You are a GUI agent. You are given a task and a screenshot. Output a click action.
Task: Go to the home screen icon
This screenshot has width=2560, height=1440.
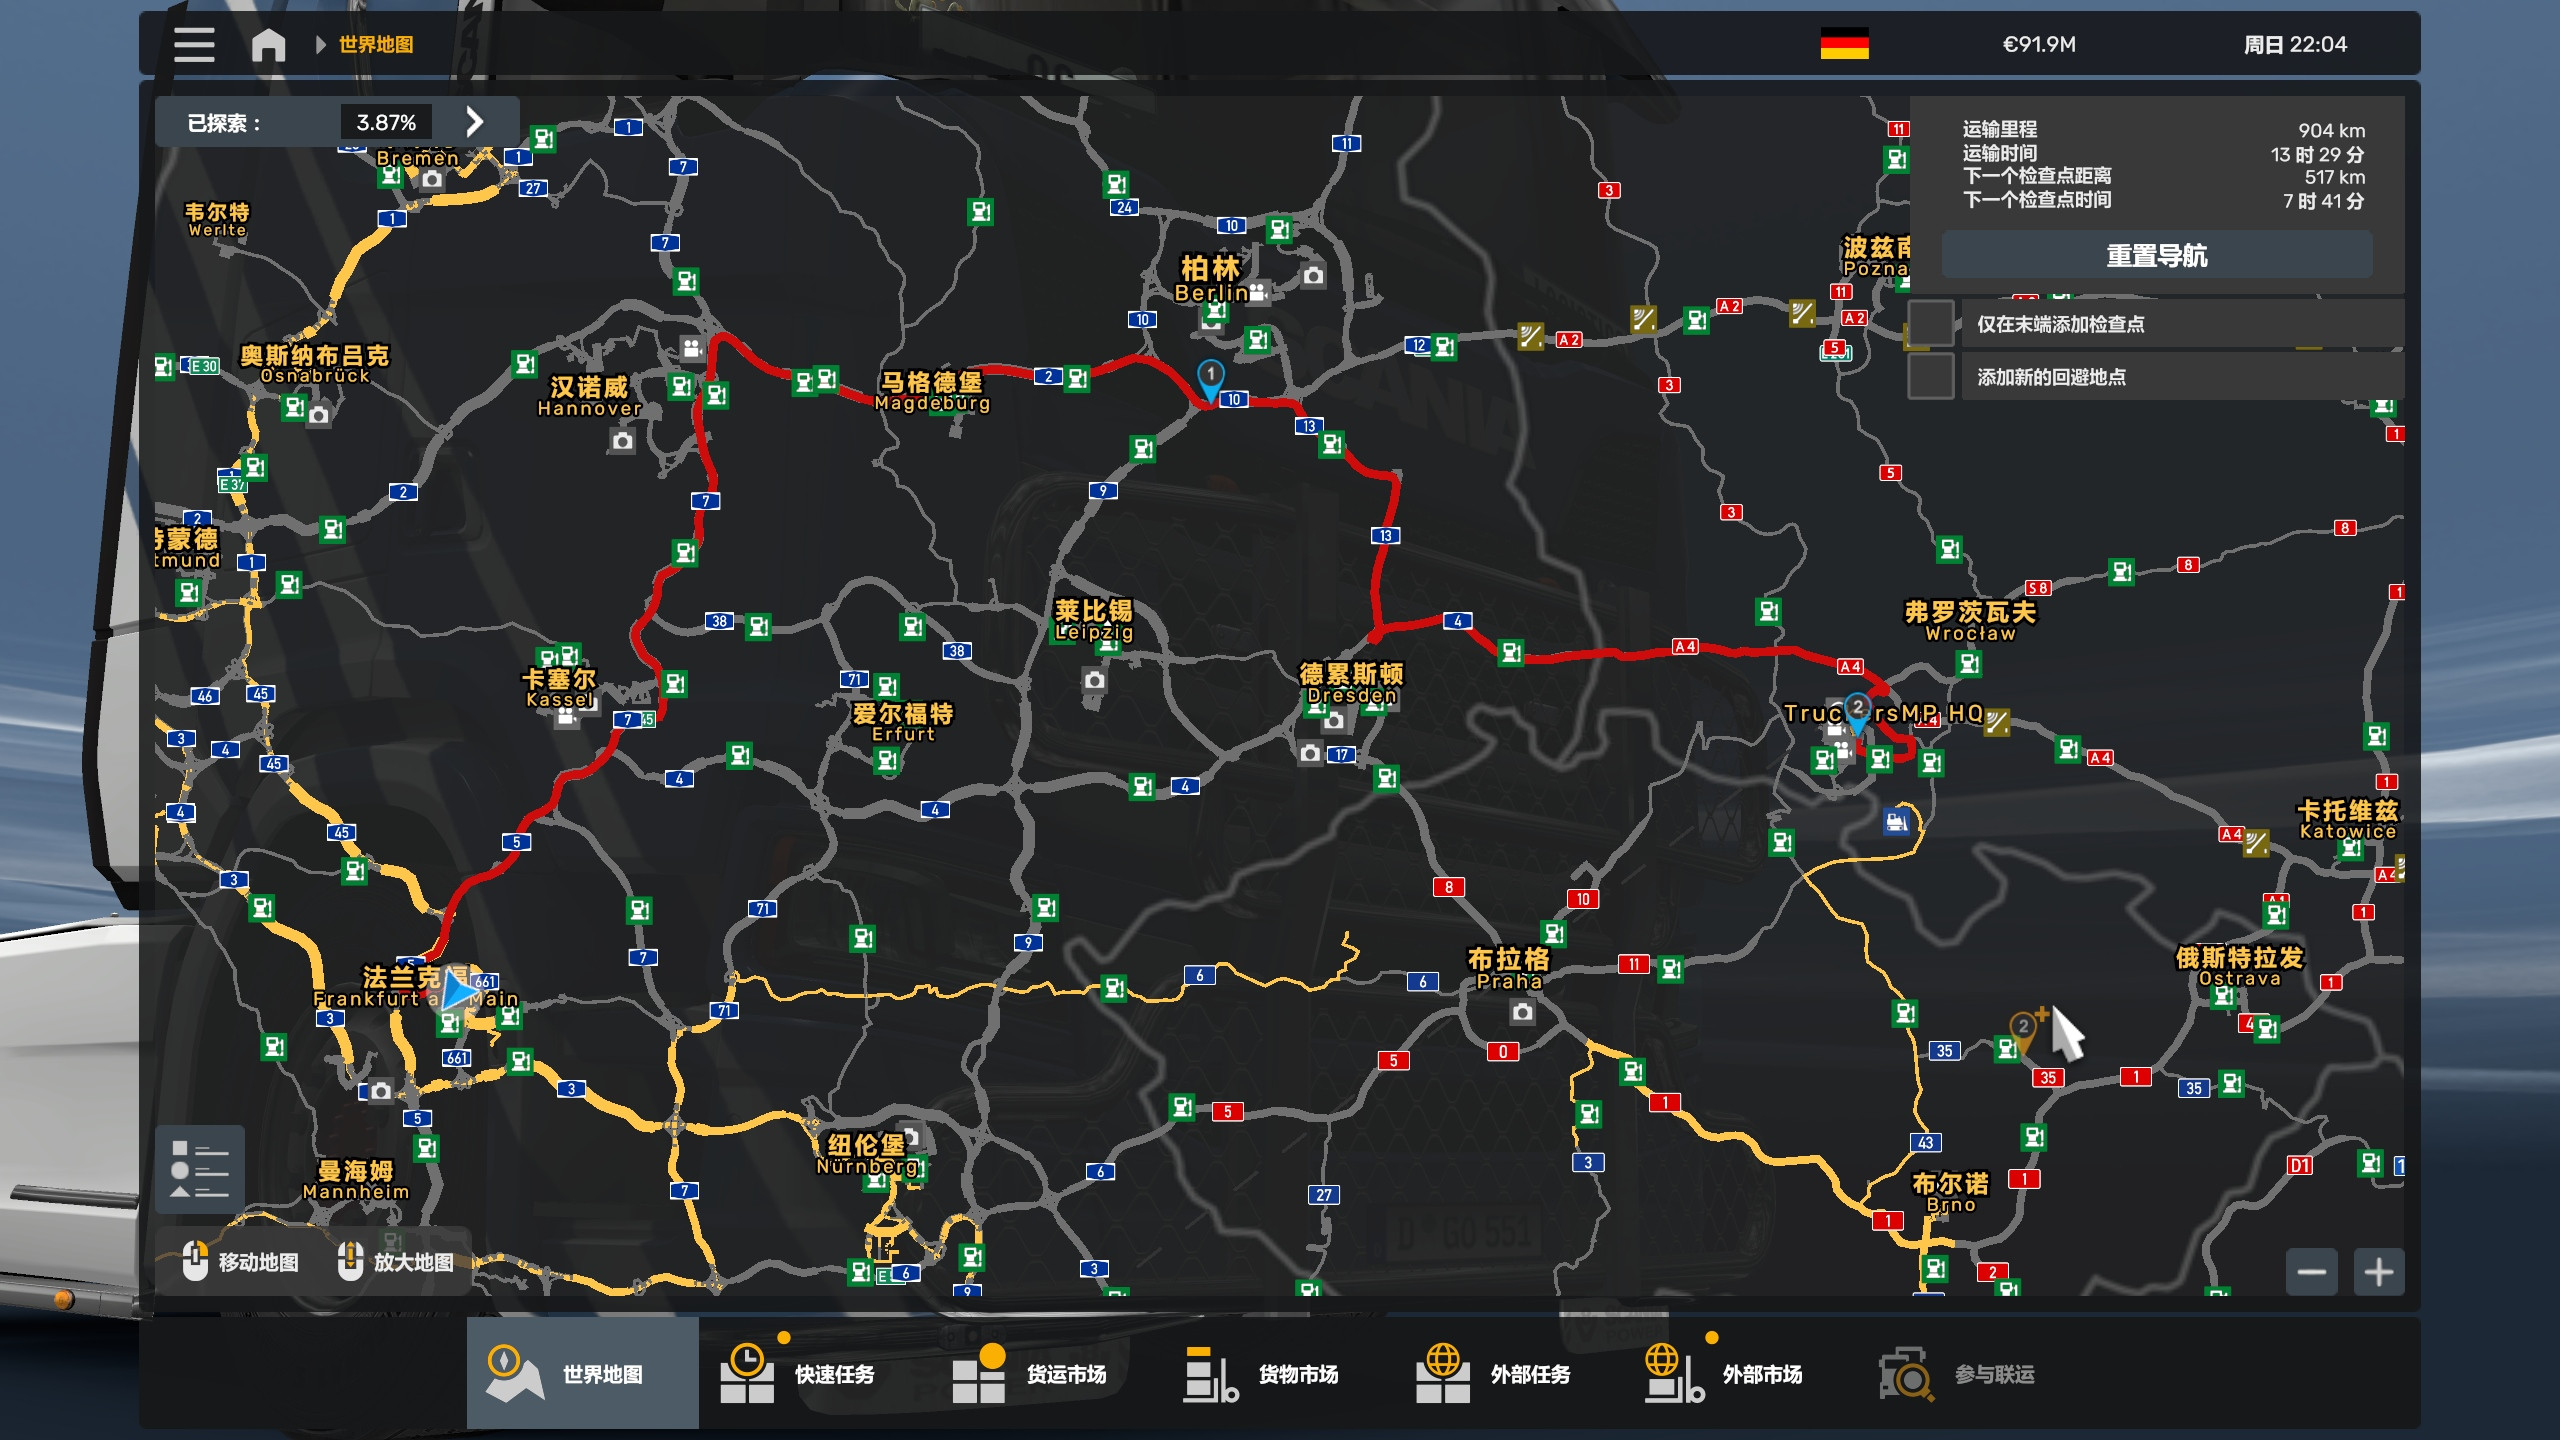click(x=268, y=44)
